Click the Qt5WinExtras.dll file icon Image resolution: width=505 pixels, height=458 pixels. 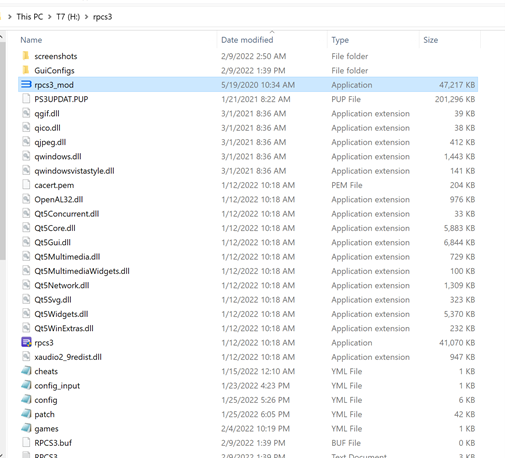pyautogui.click(x=26, y=328)
